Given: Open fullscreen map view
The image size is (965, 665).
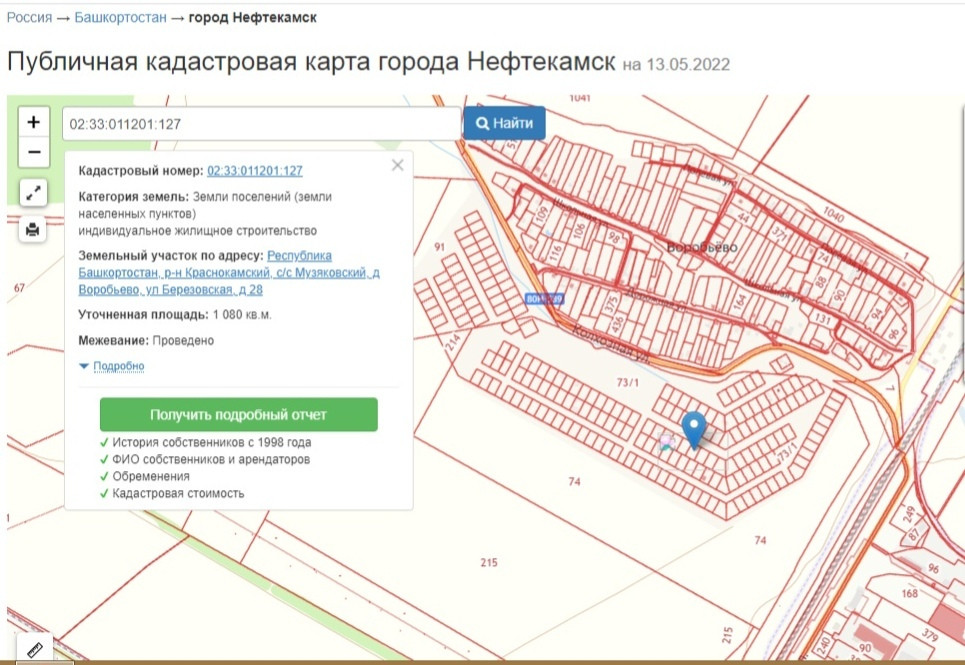Looking at the screenshot, I should 33,193.
